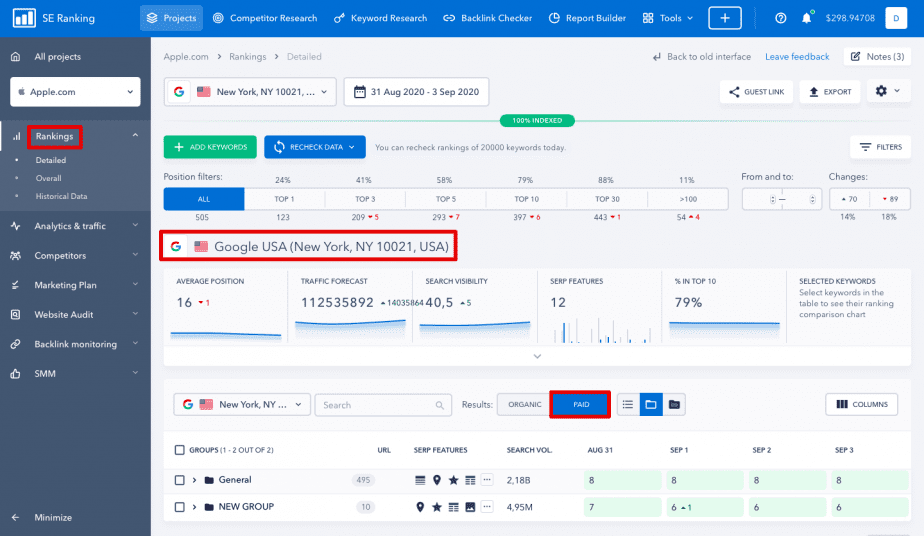This screenshot has height=536, width=924.
Task: Open Tools menu dropdown
Action: 668,18
